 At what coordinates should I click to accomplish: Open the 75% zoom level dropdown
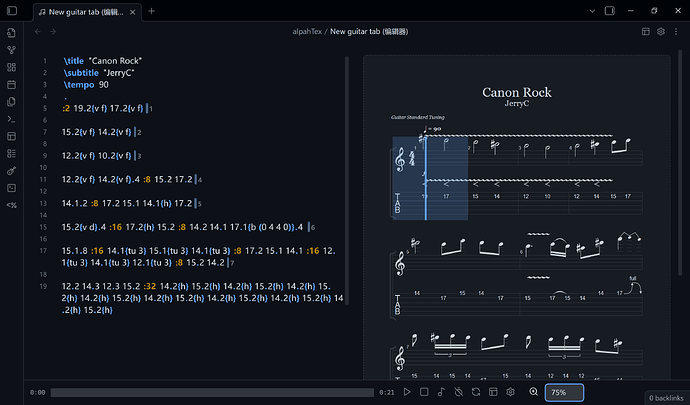point(564,392)
